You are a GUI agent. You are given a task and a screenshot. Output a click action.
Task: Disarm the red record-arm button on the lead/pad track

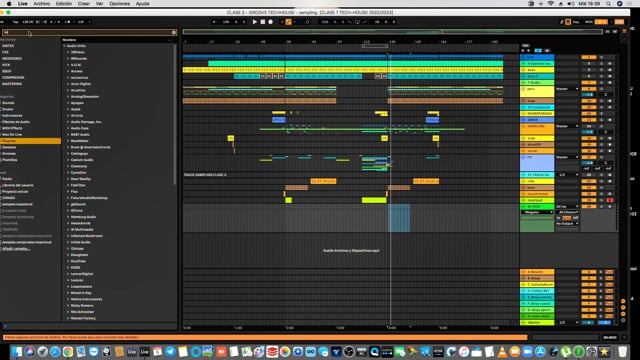609,200
